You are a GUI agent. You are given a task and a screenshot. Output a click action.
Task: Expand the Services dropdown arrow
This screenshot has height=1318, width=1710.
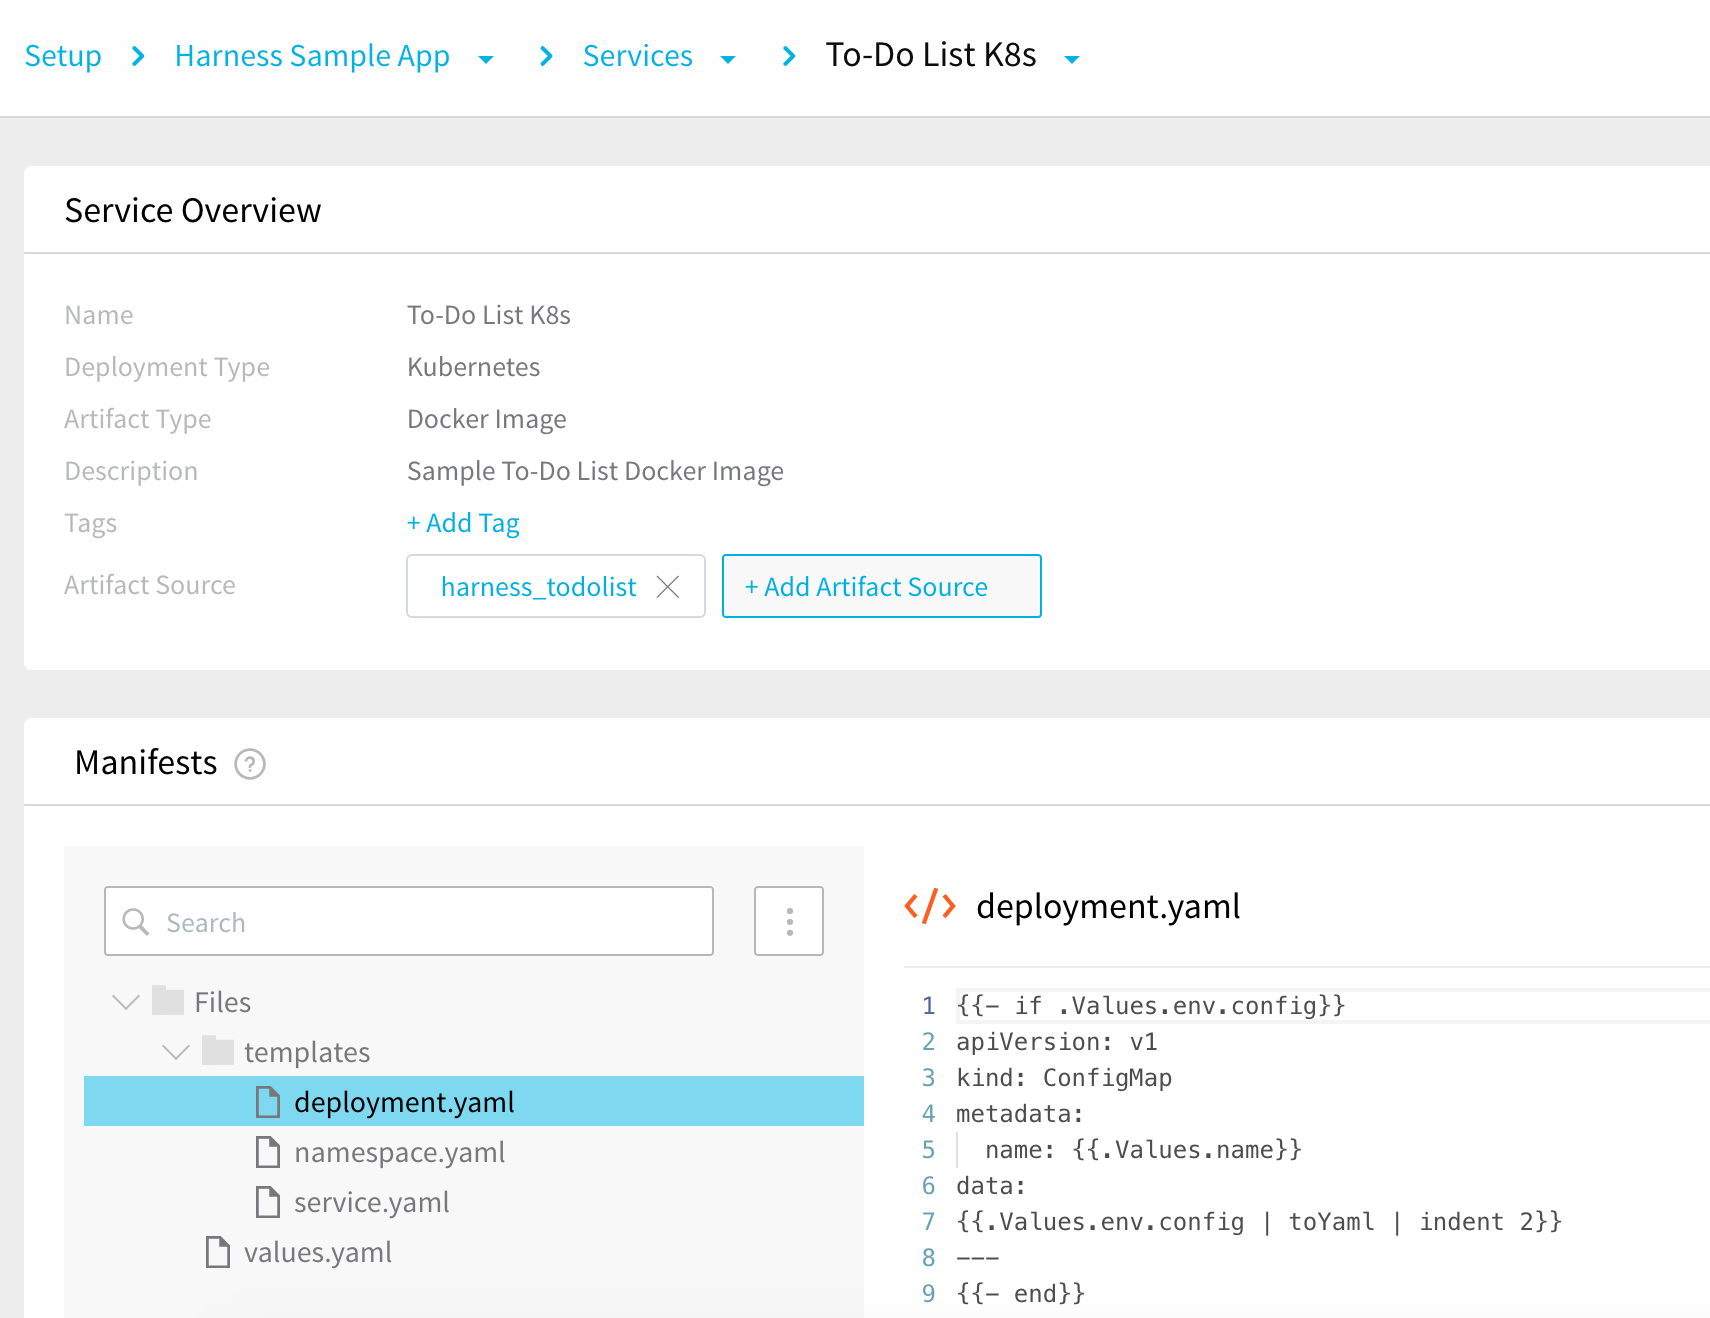pyautogui.click(x=729, y=59)
